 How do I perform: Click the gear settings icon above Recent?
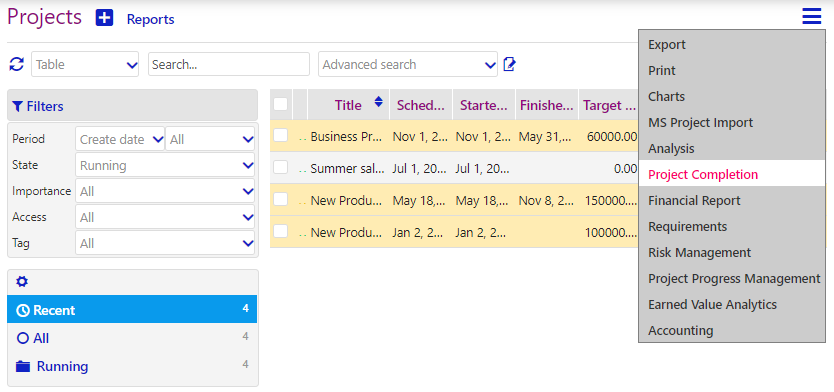pyautogui.click(x=22, y=282)
